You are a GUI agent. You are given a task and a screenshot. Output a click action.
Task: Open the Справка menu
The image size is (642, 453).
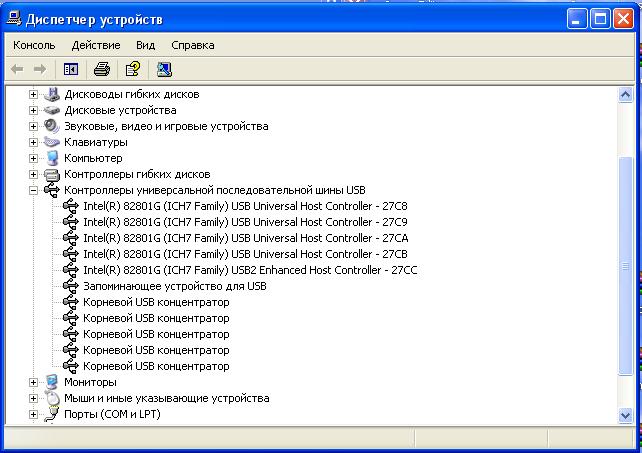coord(192,45)
